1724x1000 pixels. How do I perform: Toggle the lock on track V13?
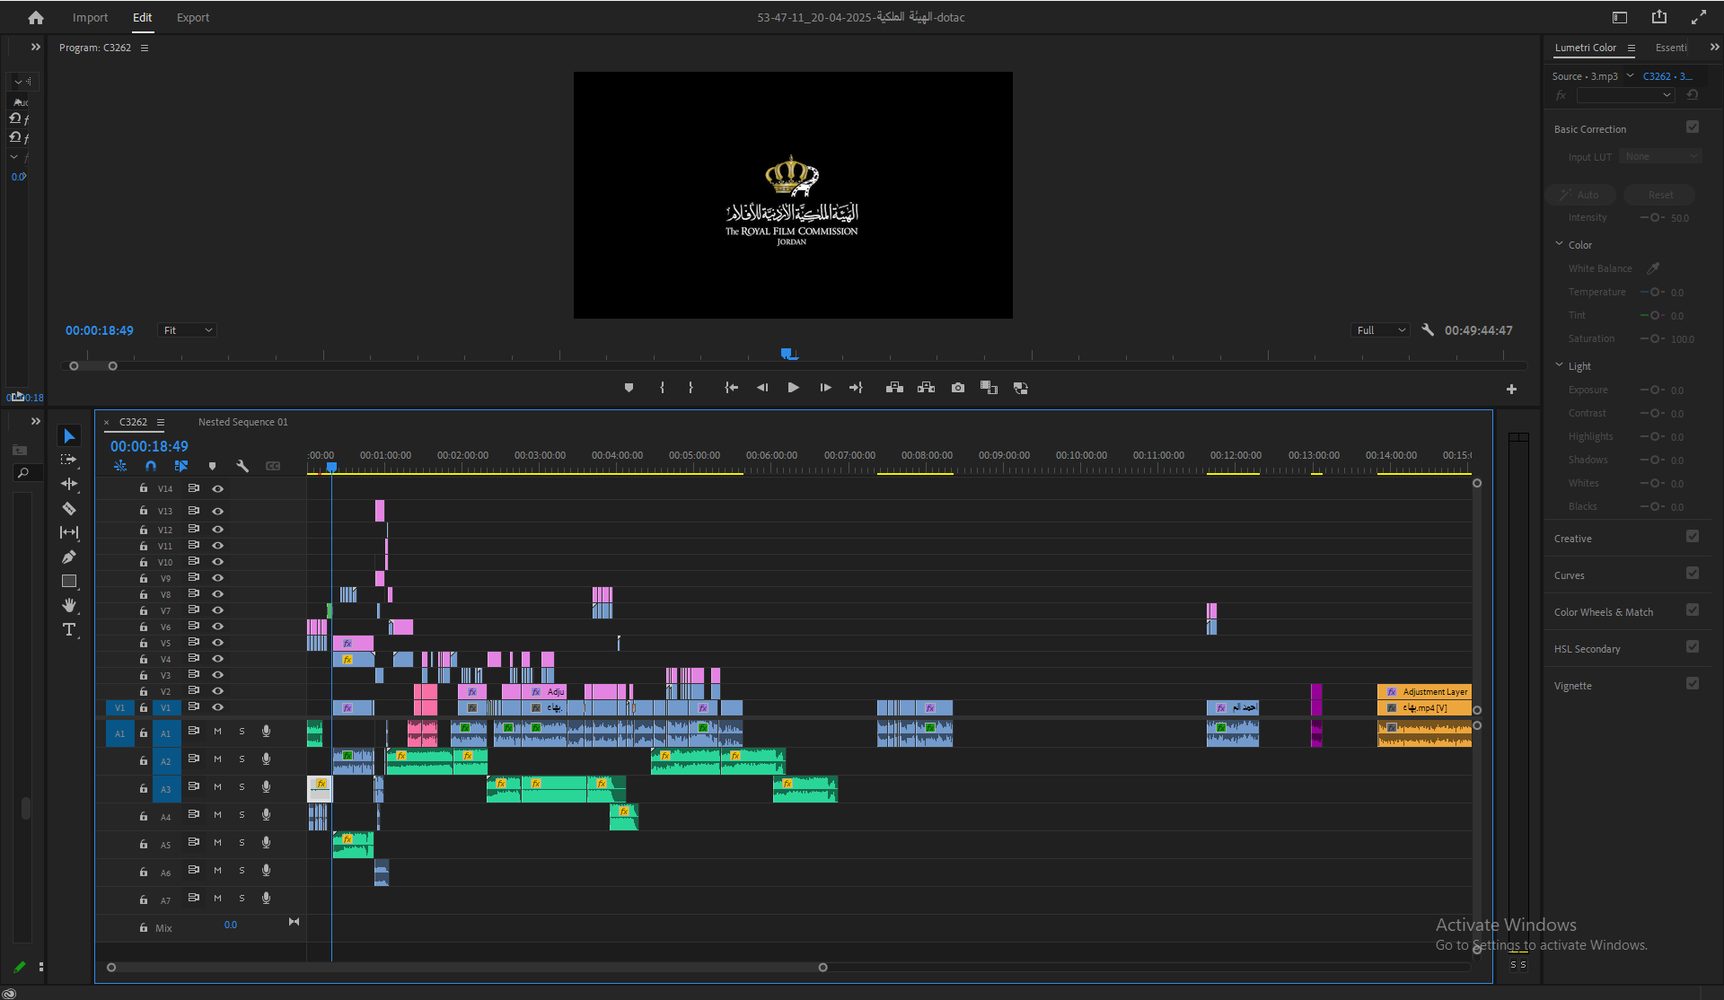[x=143, y=510]
